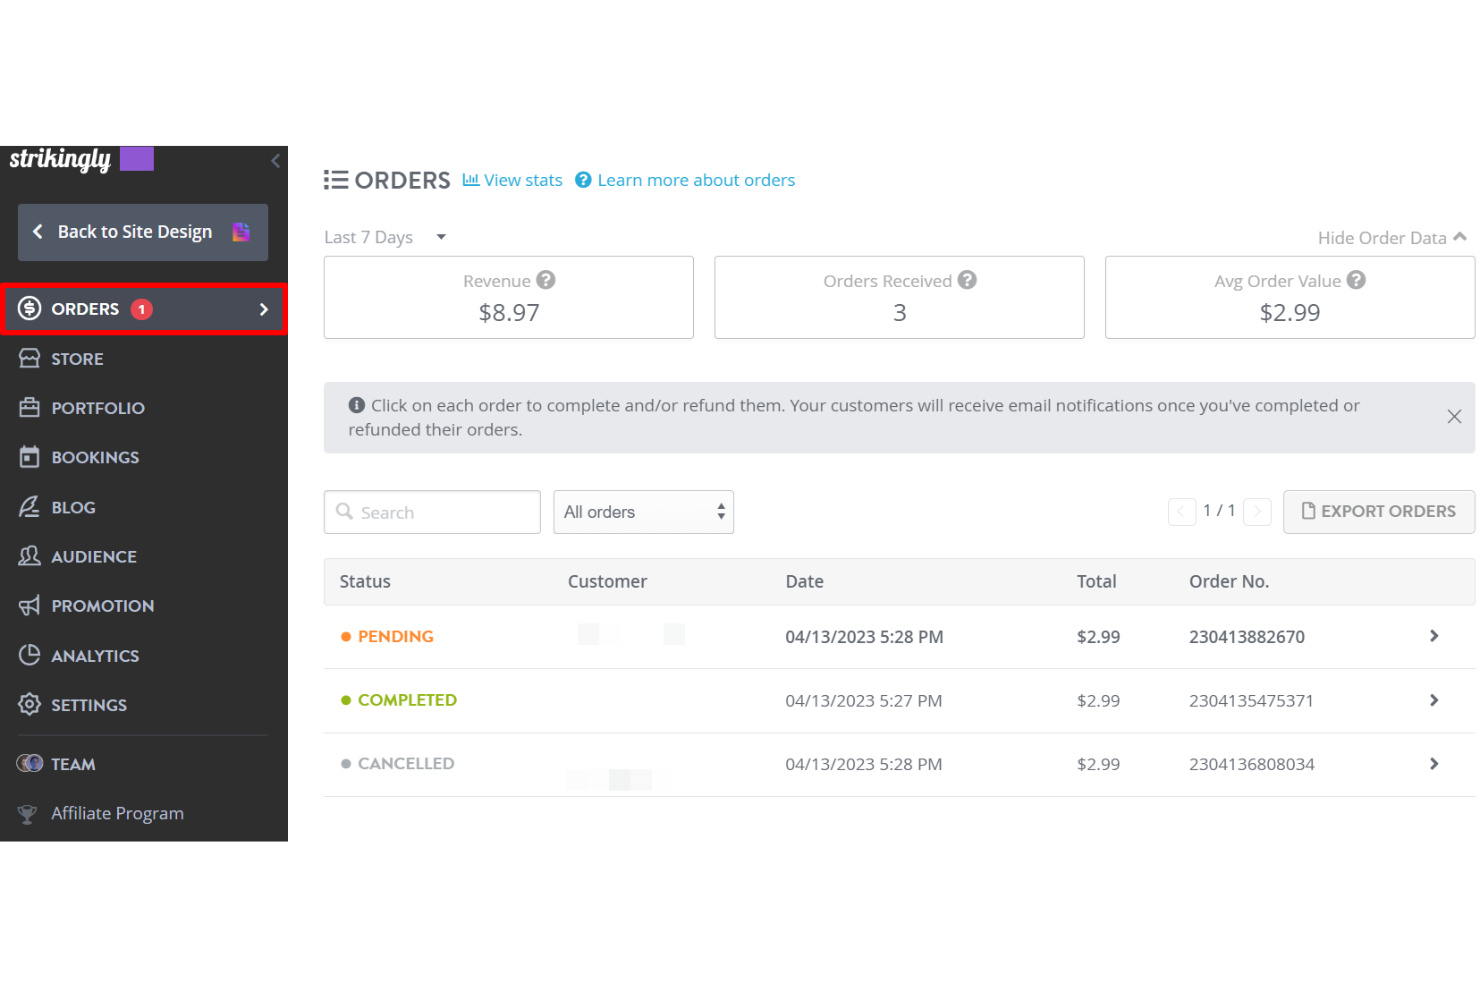1480x987 pixels.
Task: Click the Audience people icon
Action: (x=30, y=556)
